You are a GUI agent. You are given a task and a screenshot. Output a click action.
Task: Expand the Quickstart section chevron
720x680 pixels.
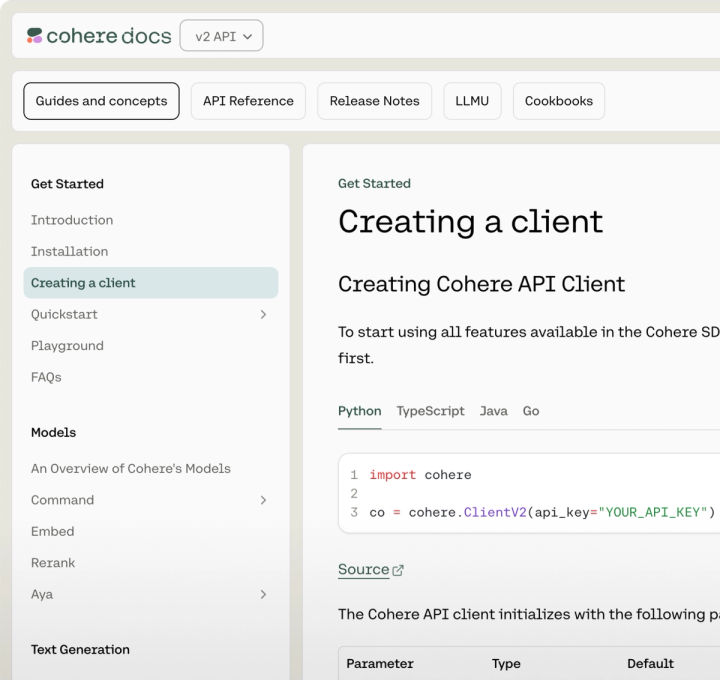[x=263, y=314]
